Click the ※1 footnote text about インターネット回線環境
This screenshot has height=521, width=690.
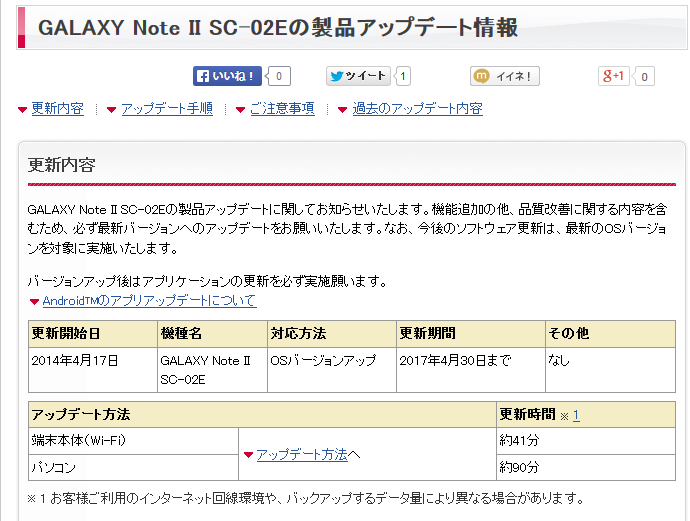click(x=305, y=499)
